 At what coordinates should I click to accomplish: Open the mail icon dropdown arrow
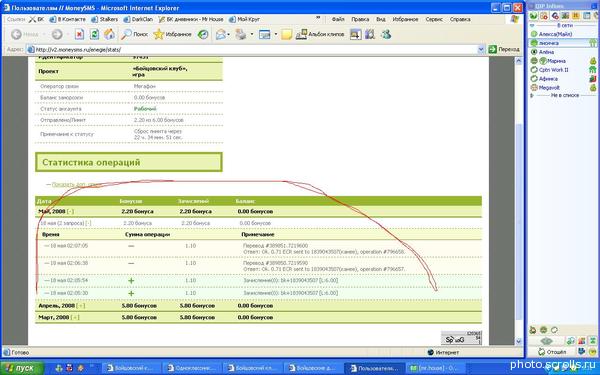[x=228, y=34]
